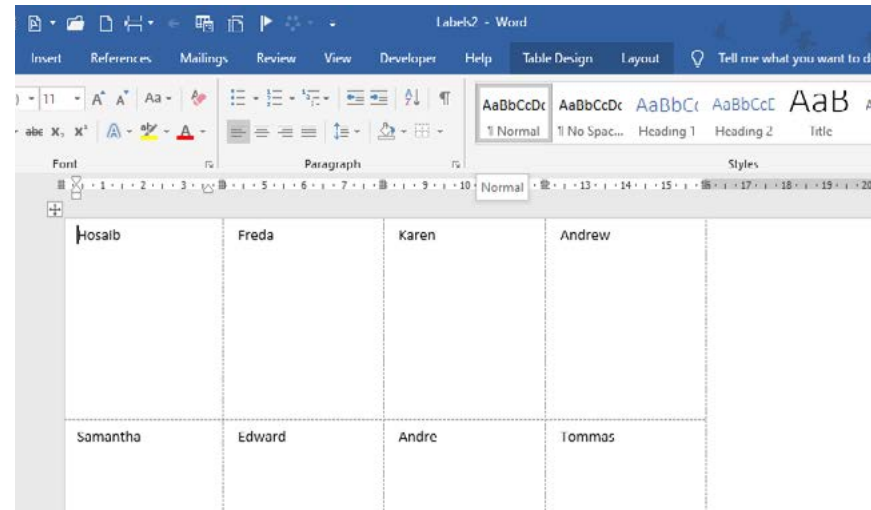This screenshot has height=510, width=871.
Task: Click the table move handle
Action: (54, 209)
